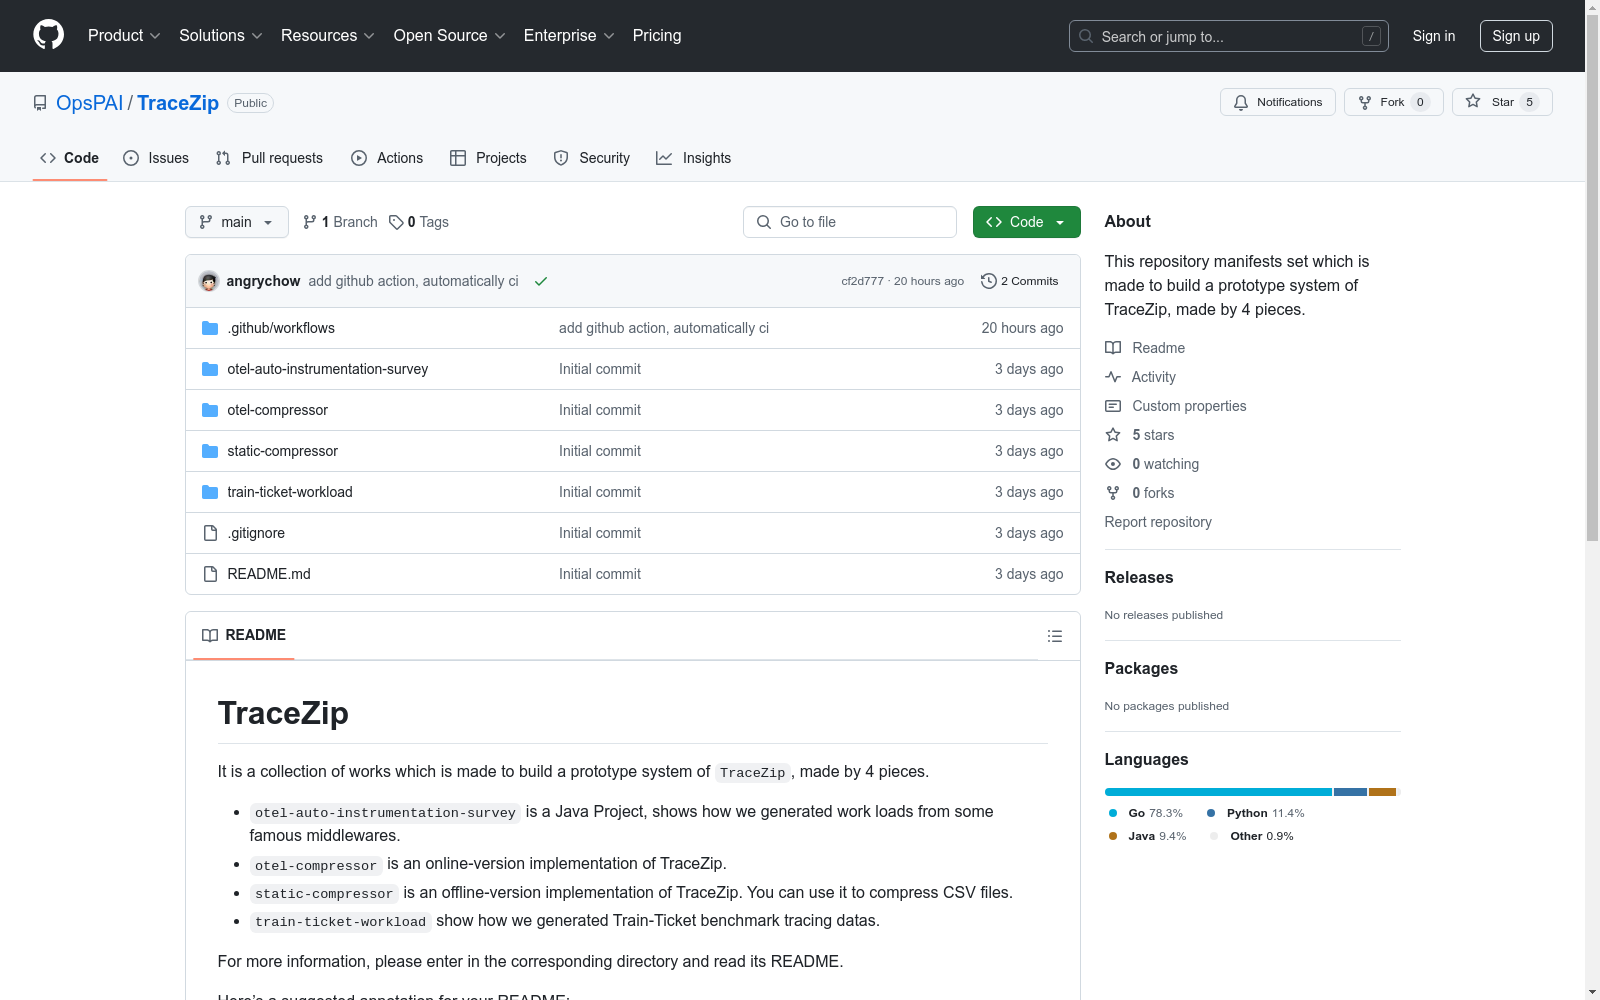Click the star icon beside 5 stars
Screen dimensions: 1600x1000
pyautogui.click(x=1113, y=435)
